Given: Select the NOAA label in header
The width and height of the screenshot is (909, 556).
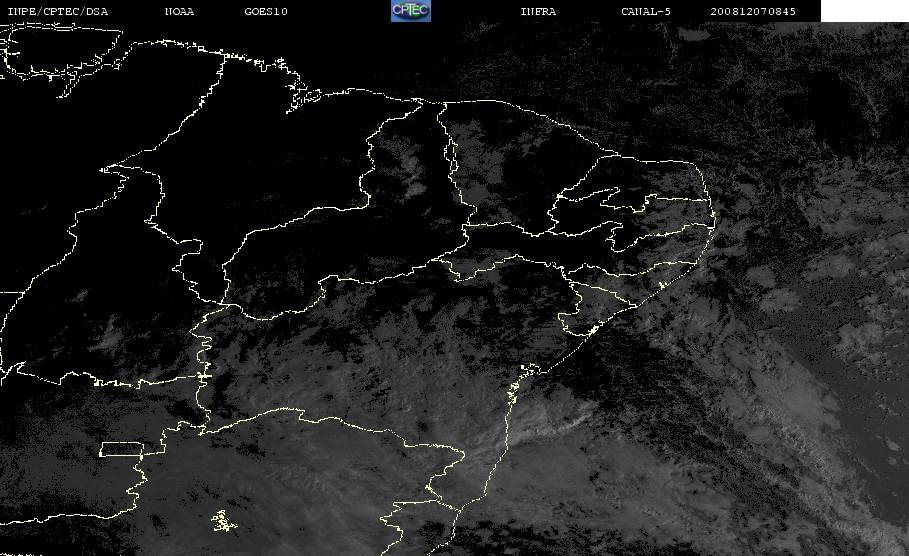Looking at the screenshot, I should 179,11.
